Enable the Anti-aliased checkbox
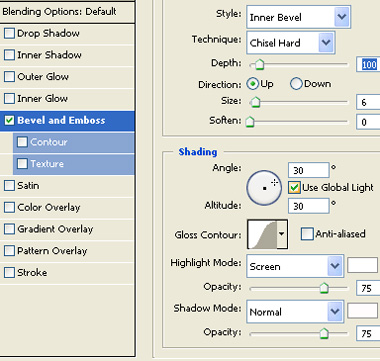 click(x=307, y=234)
